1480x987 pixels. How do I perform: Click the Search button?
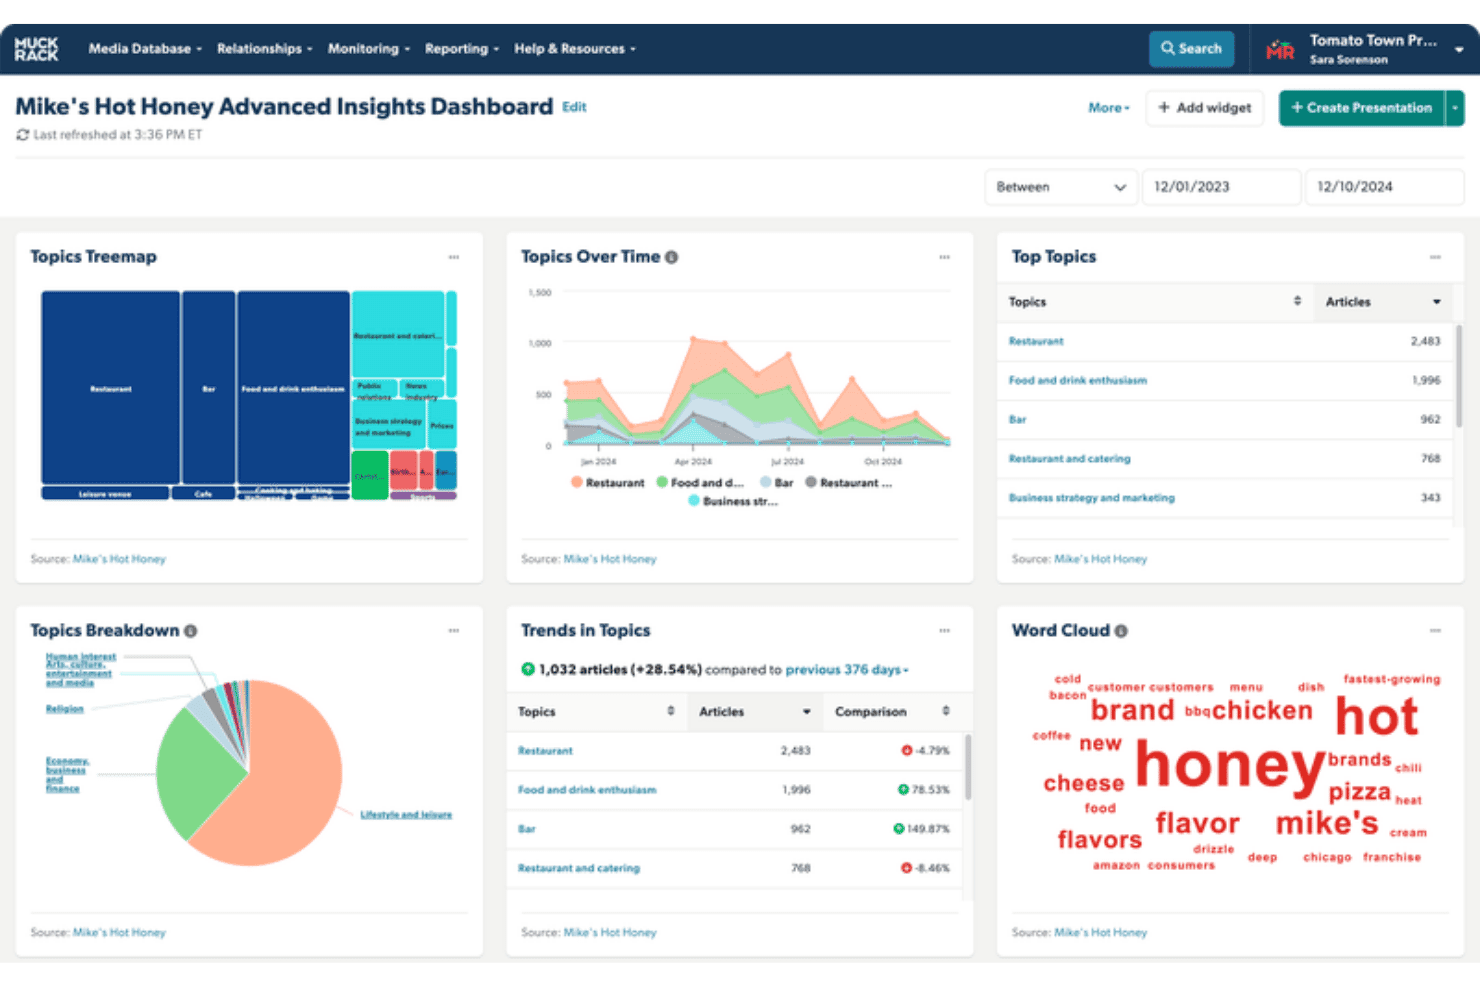[1191, 49]
